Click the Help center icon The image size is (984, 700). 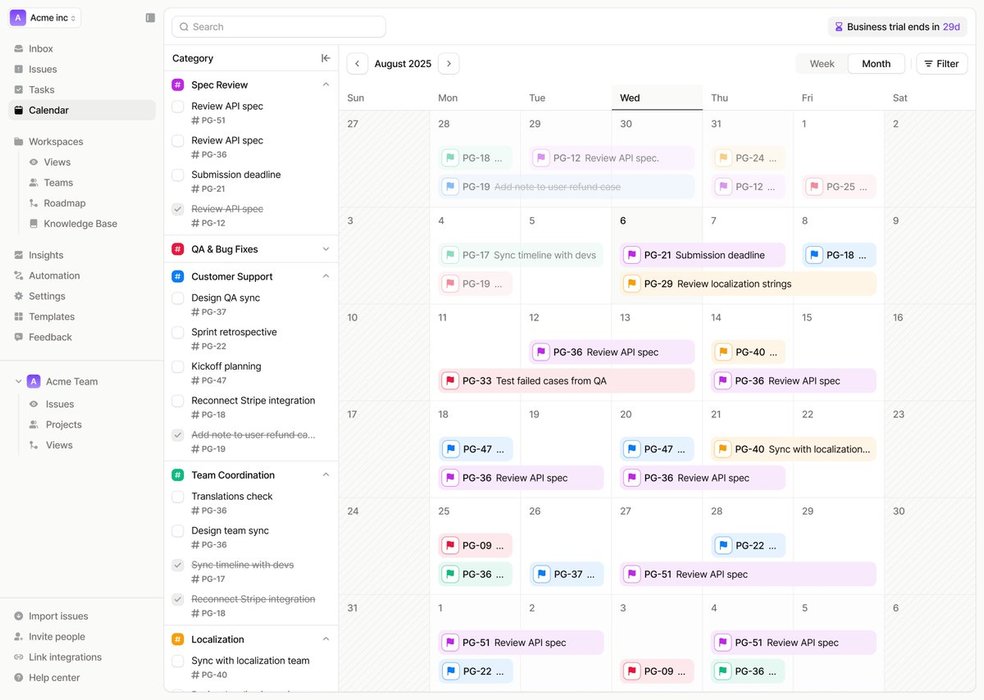[19, 678]
